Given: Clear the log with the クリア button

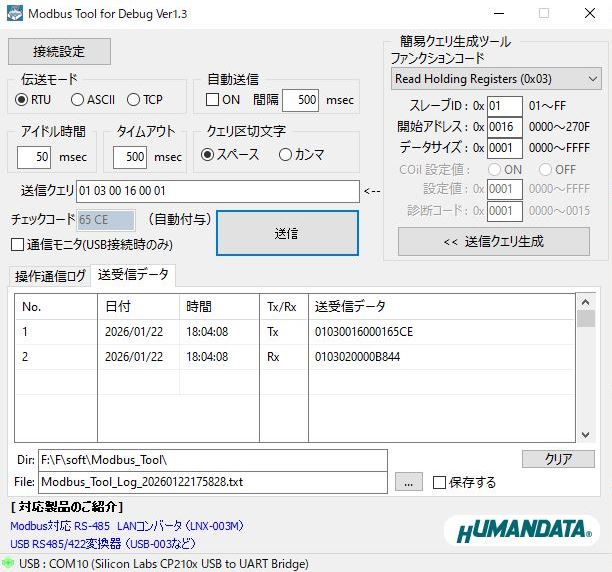Looking at the screenshot, I should pos(558,459).
